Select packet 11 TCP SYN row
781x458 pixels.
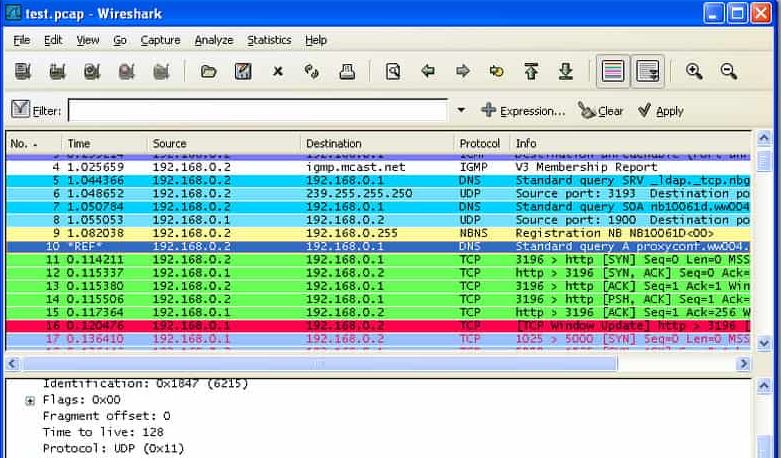tap(378, 260)
